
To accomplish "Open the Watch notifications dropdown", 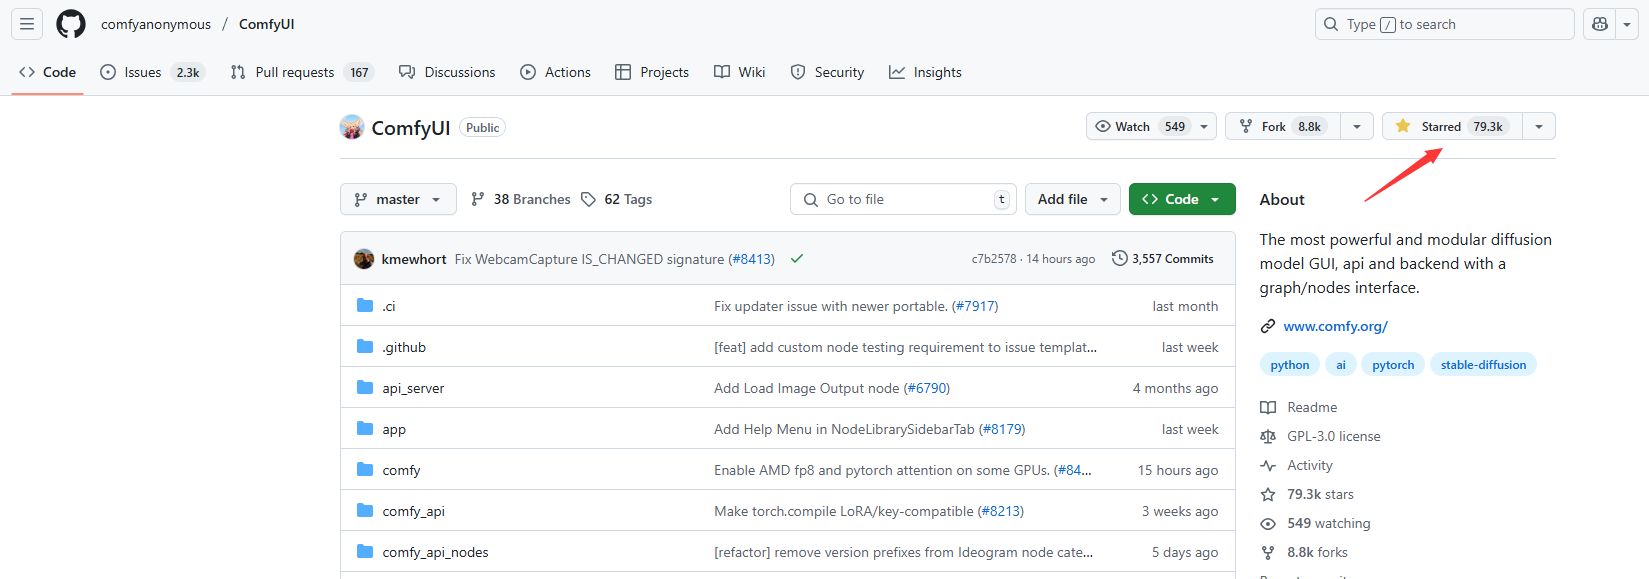I will coord(1151,126).
